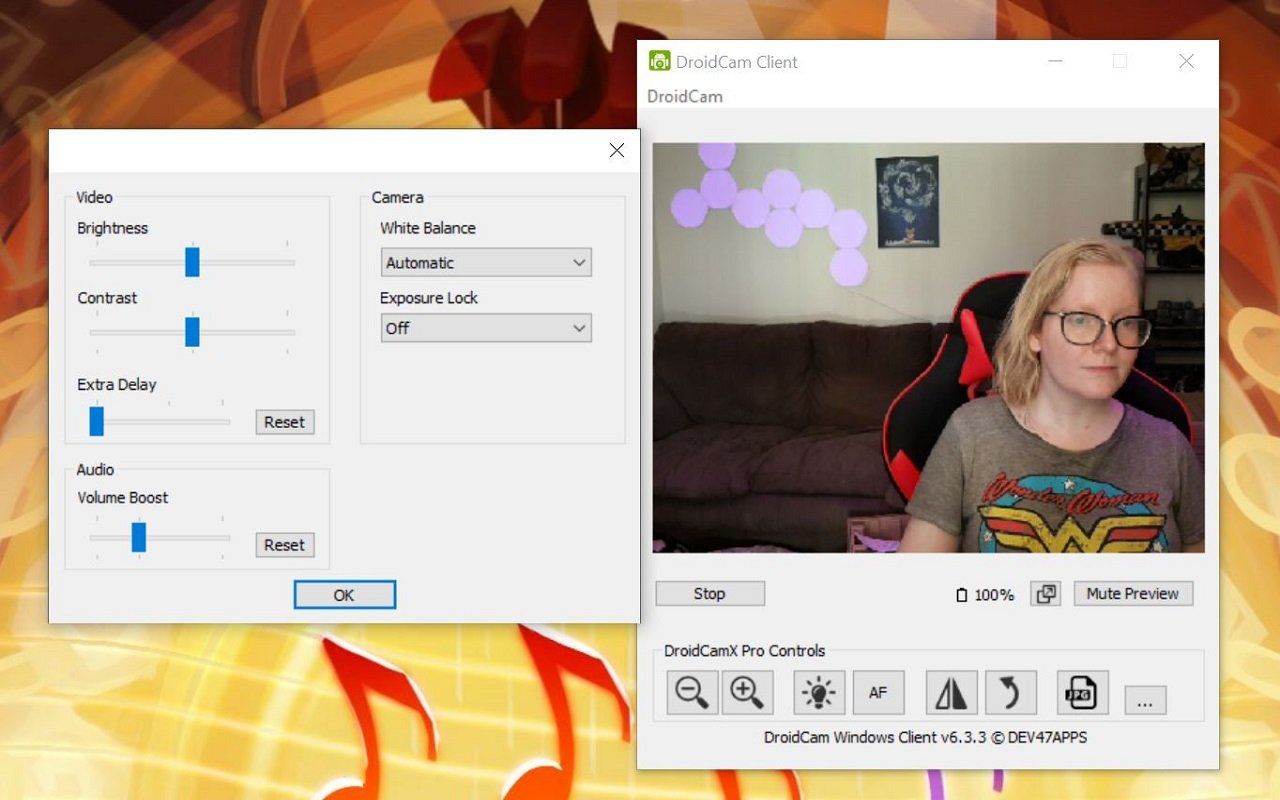Screen dimensions: 1280x800
Task: Click the Mute Preview button
Action: [1133, 594]
